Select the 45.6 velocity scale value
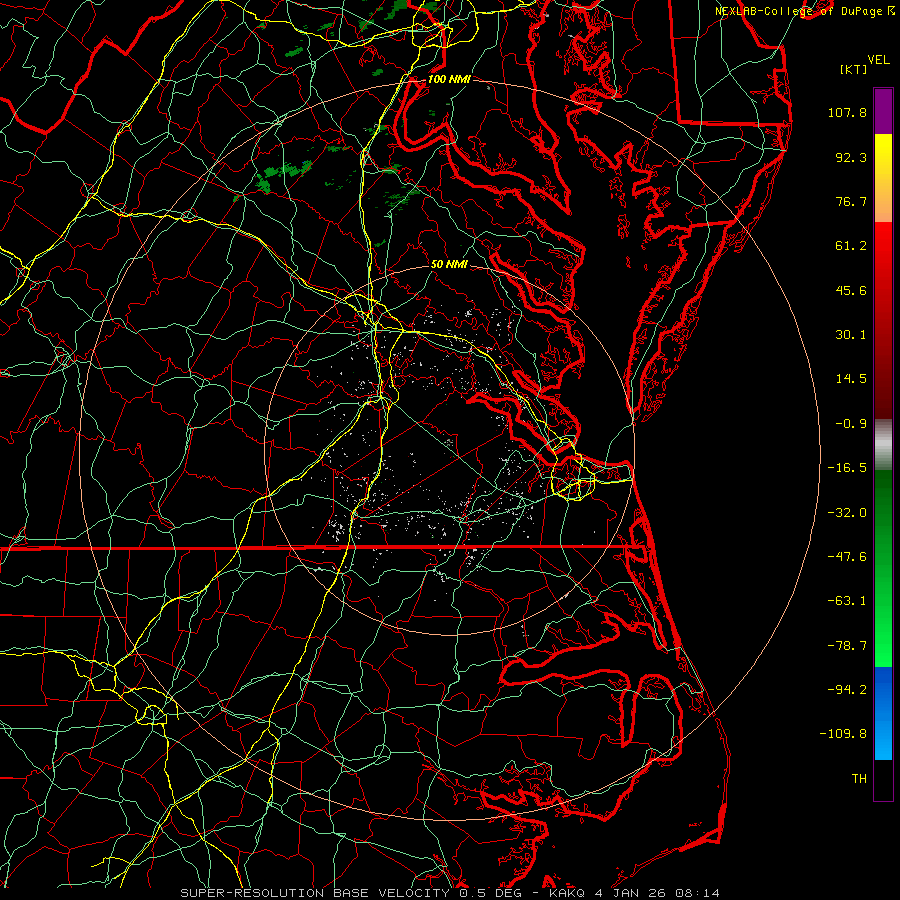 pos(851,290)
